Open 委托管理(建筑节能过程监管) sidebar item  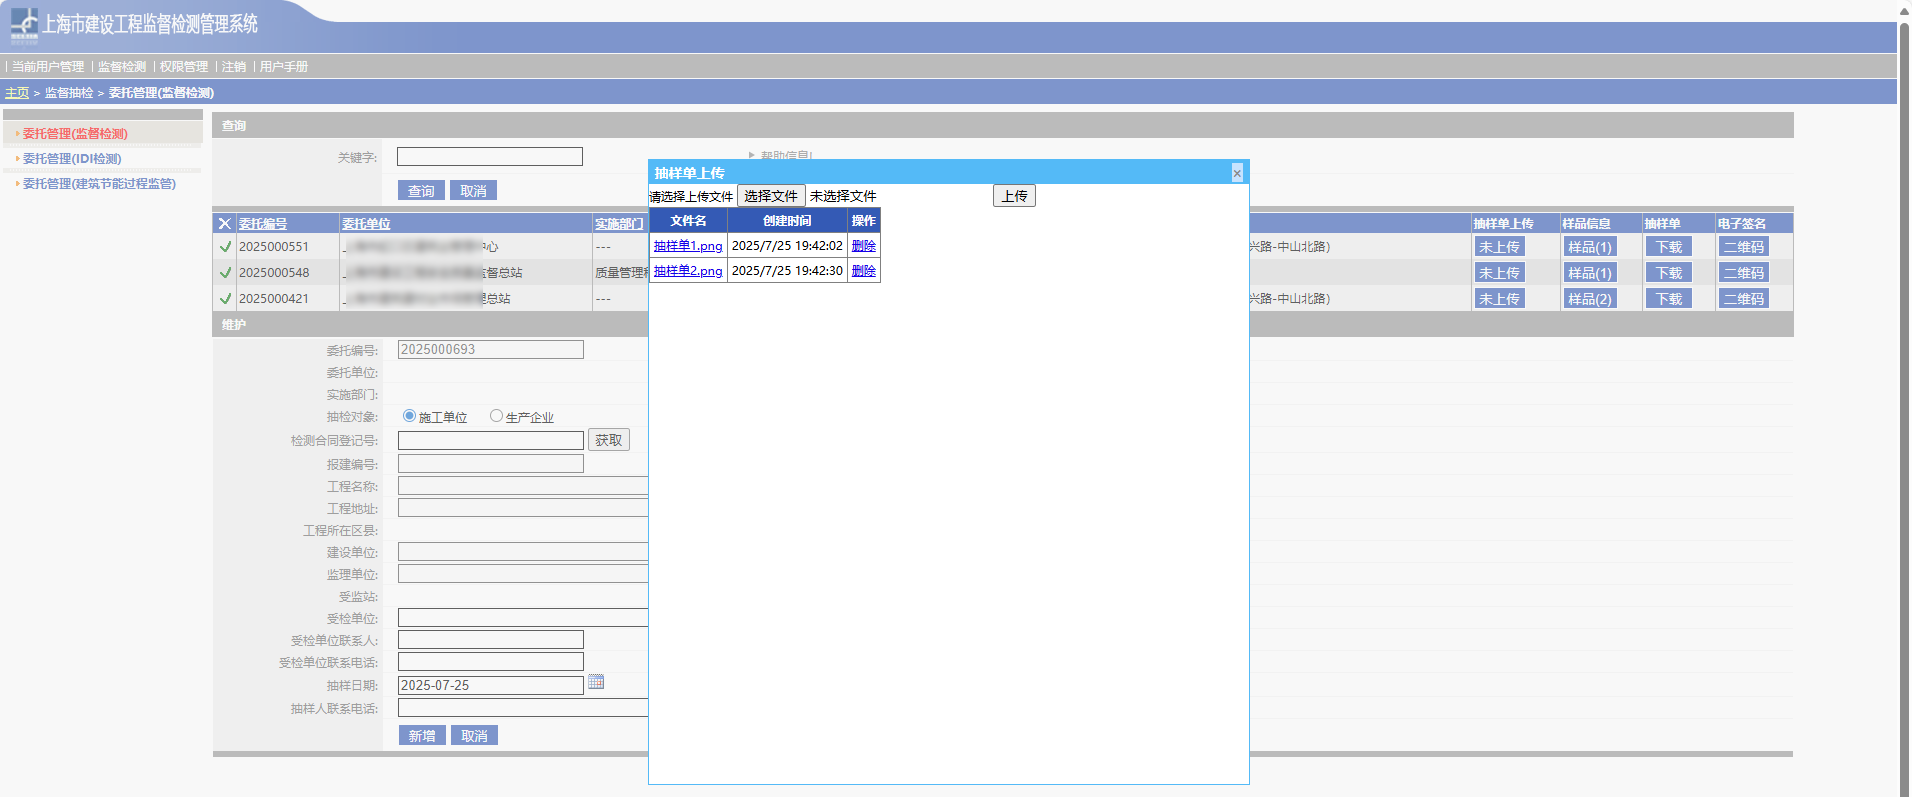click(99, 184)
